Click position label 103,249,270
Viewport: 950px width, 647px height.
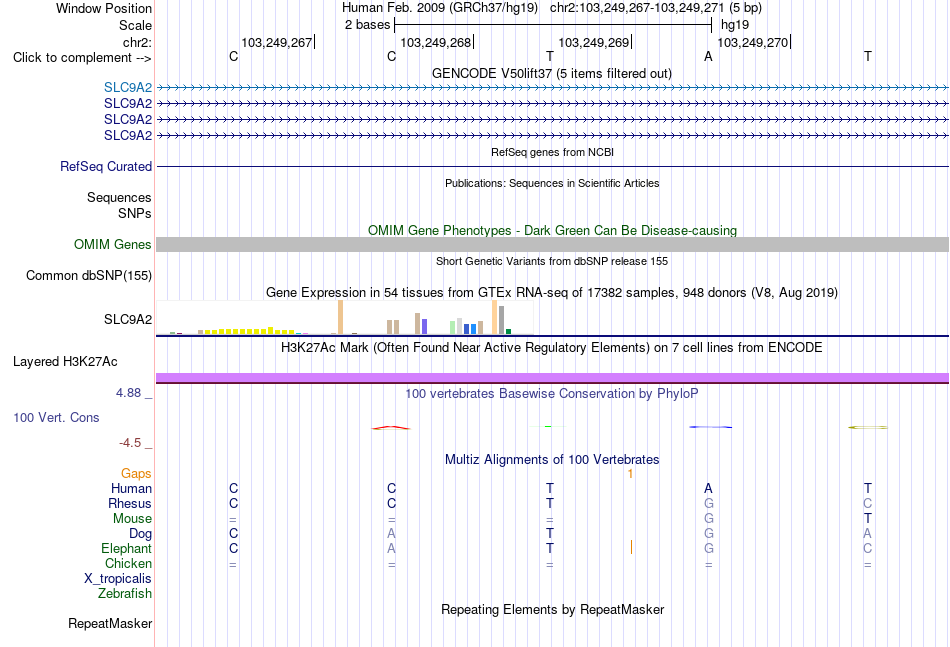[x=752, y=42]
